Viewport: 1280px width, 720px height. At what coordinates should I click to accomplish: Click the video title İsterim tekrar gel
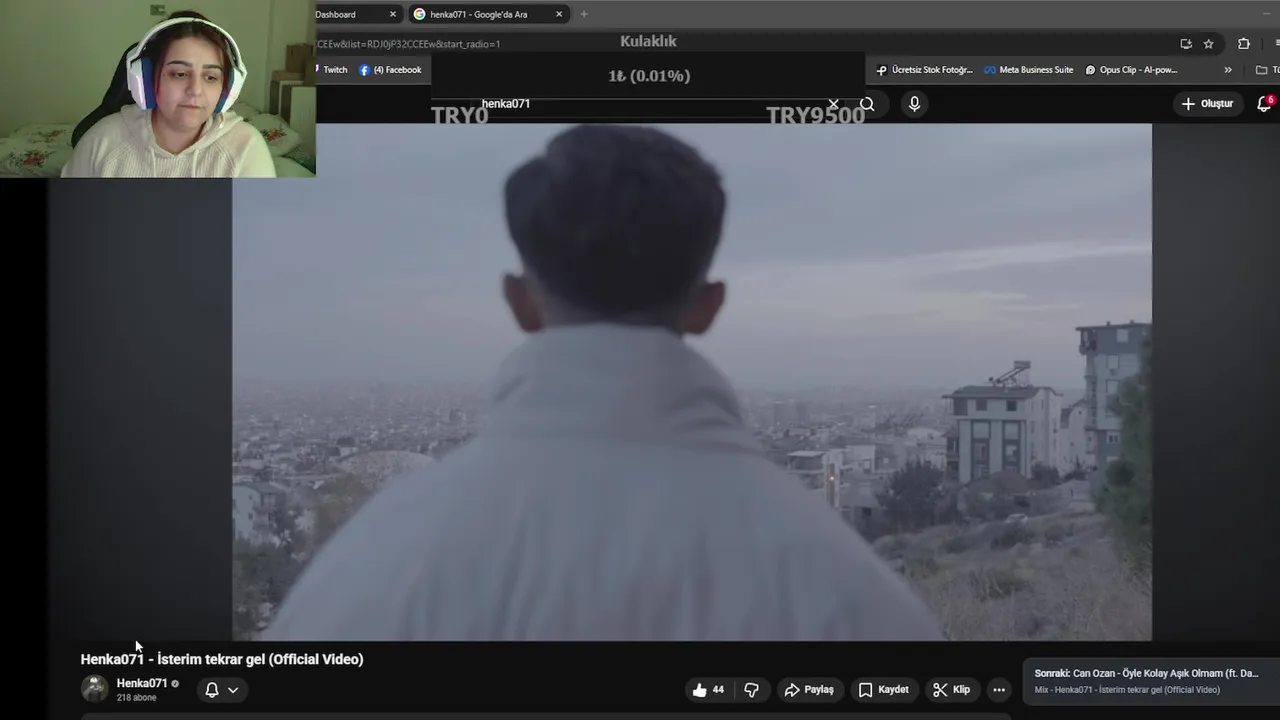point(222,659)
